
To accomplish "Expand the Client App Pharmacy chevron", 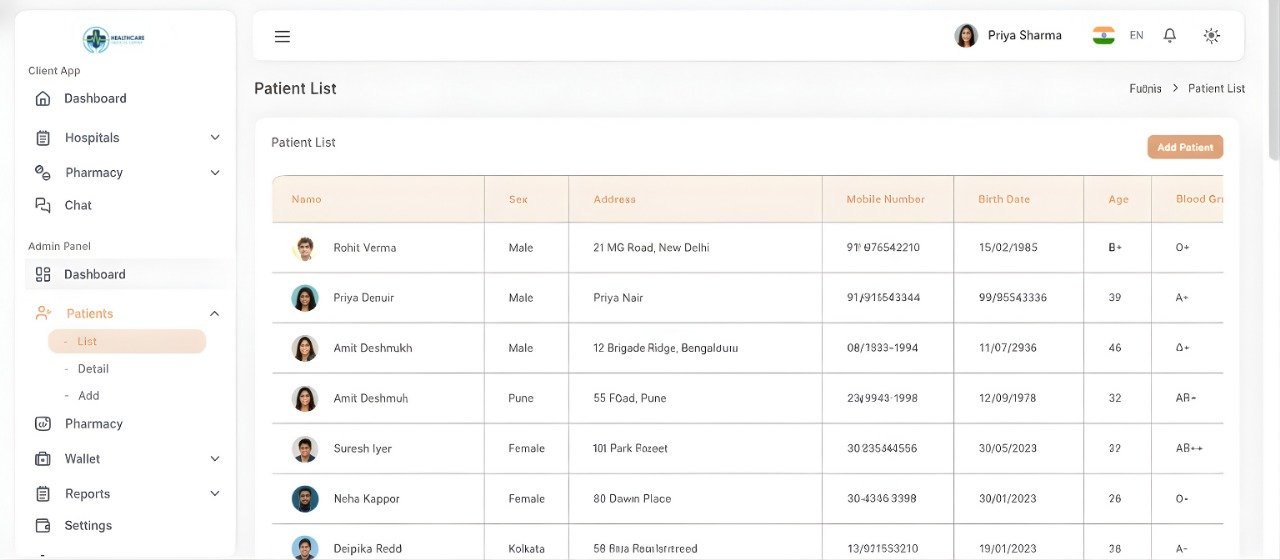I will [x=215, y=173].
